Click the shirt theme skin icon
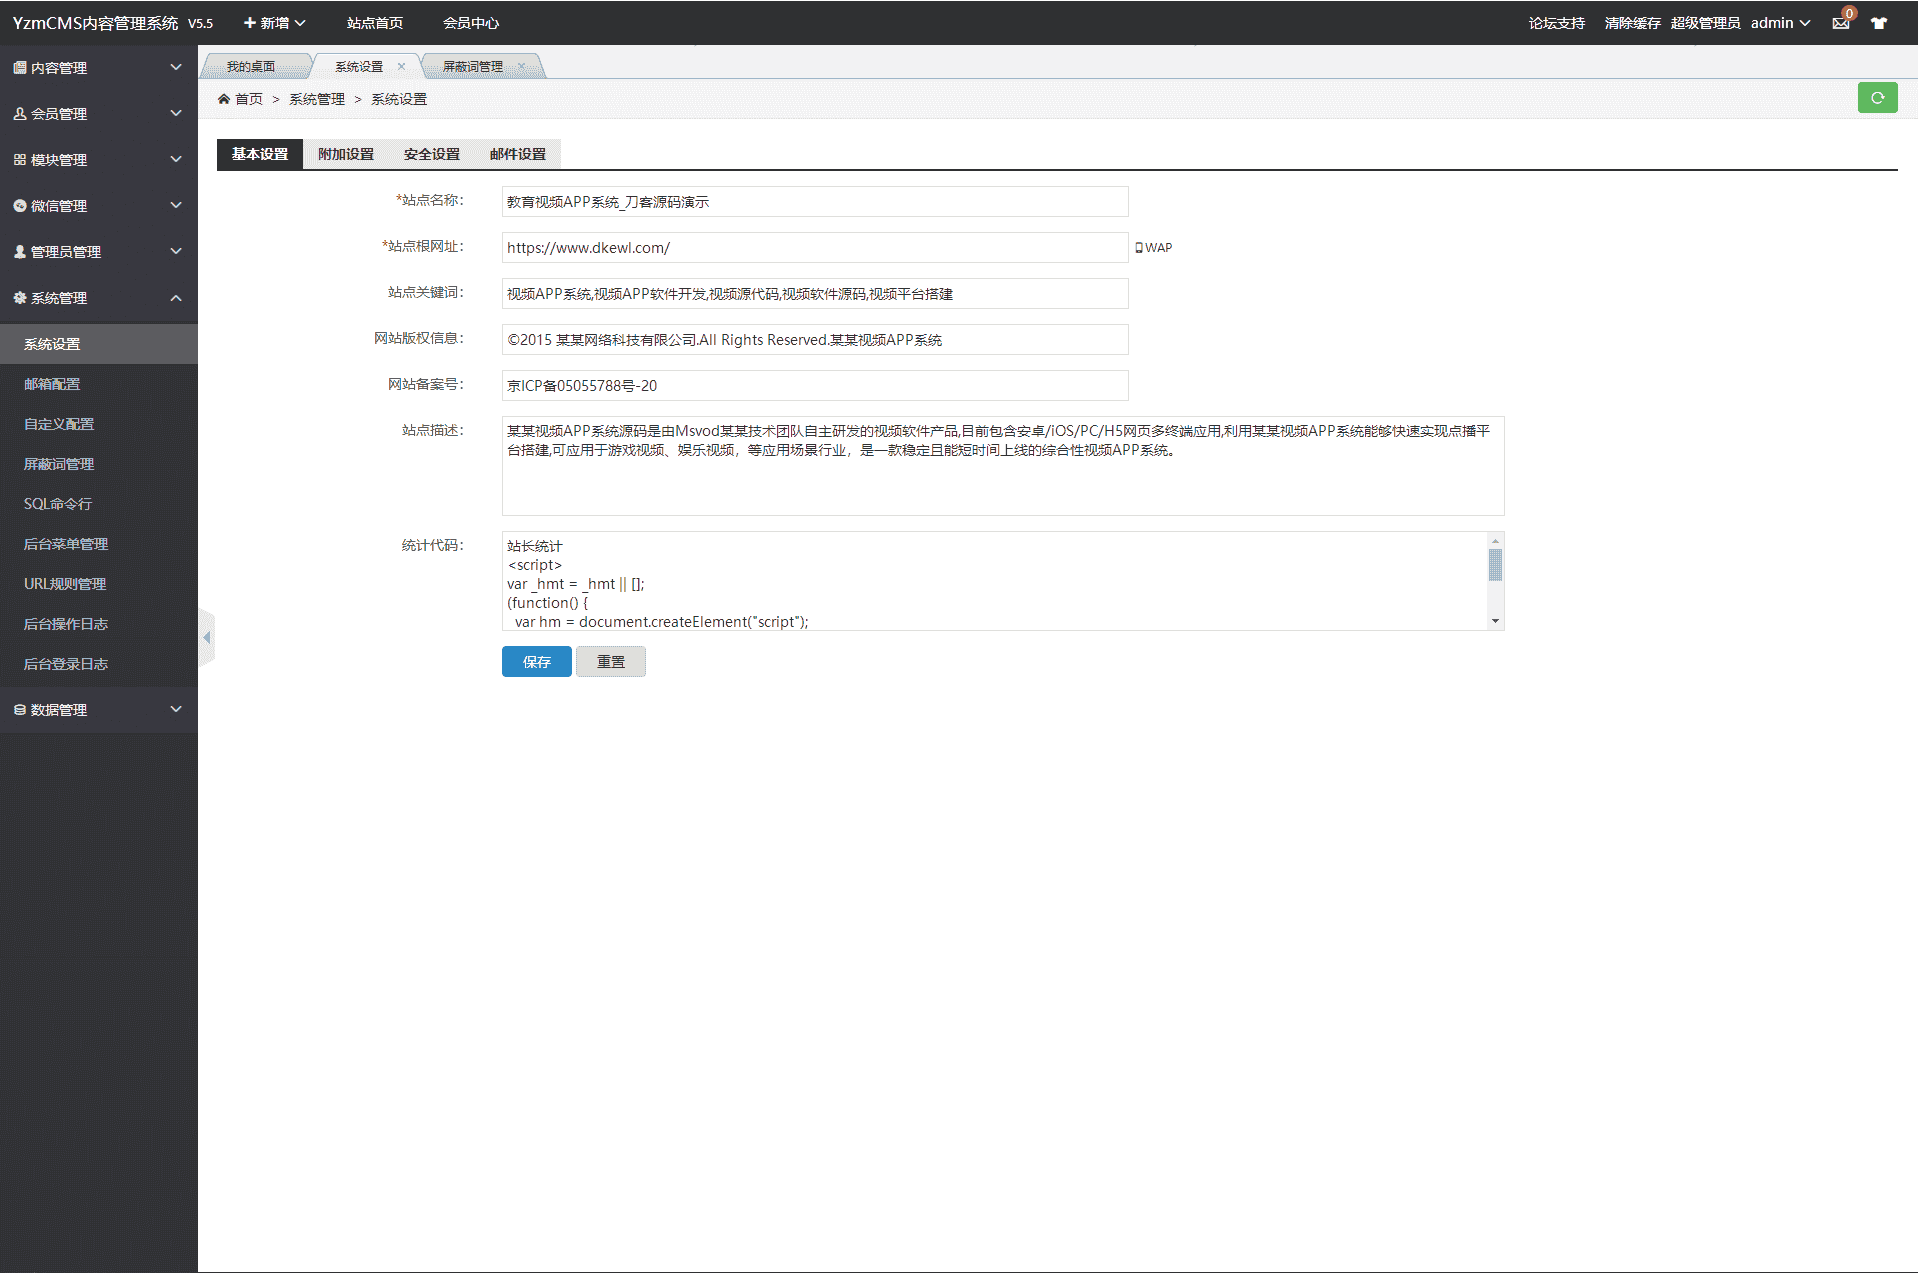 [1879, 23]
